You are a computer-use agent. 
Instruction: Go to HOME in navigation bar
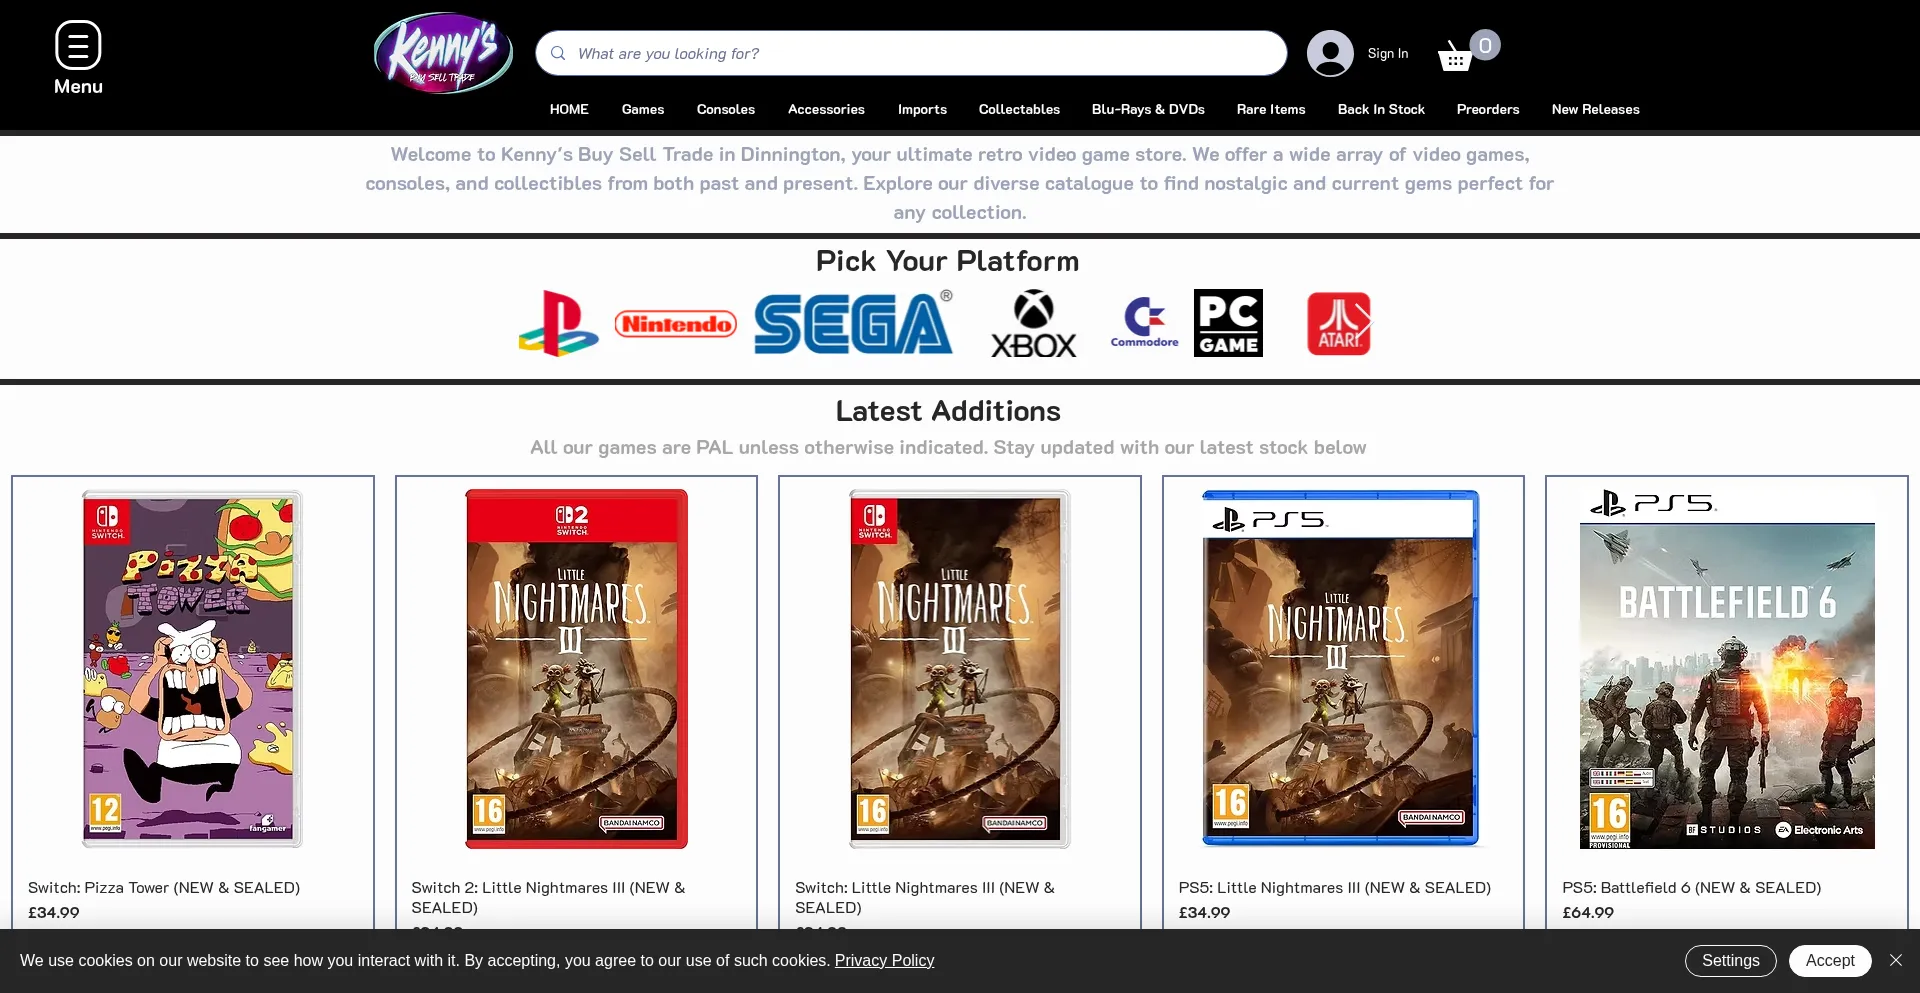pos(569,109)
